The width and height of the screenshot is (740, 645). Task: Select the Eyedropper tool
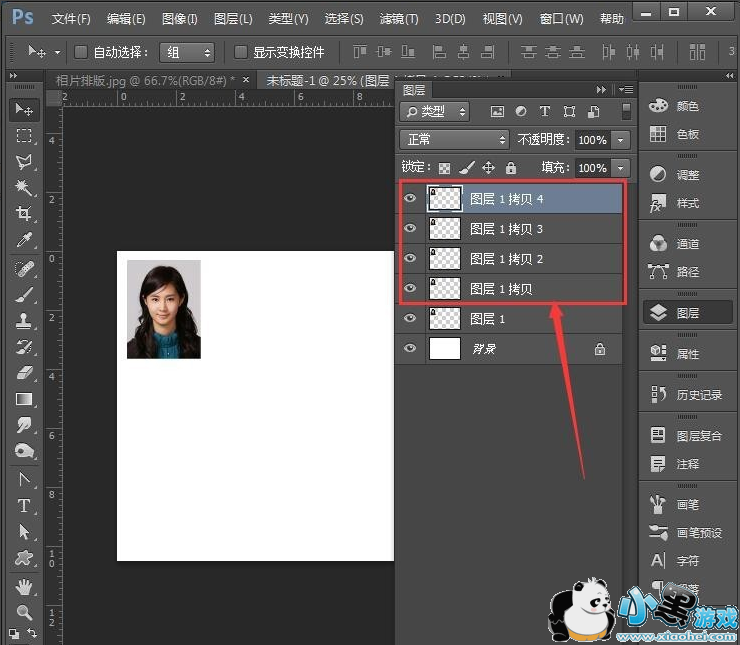[x=24, y=240]
